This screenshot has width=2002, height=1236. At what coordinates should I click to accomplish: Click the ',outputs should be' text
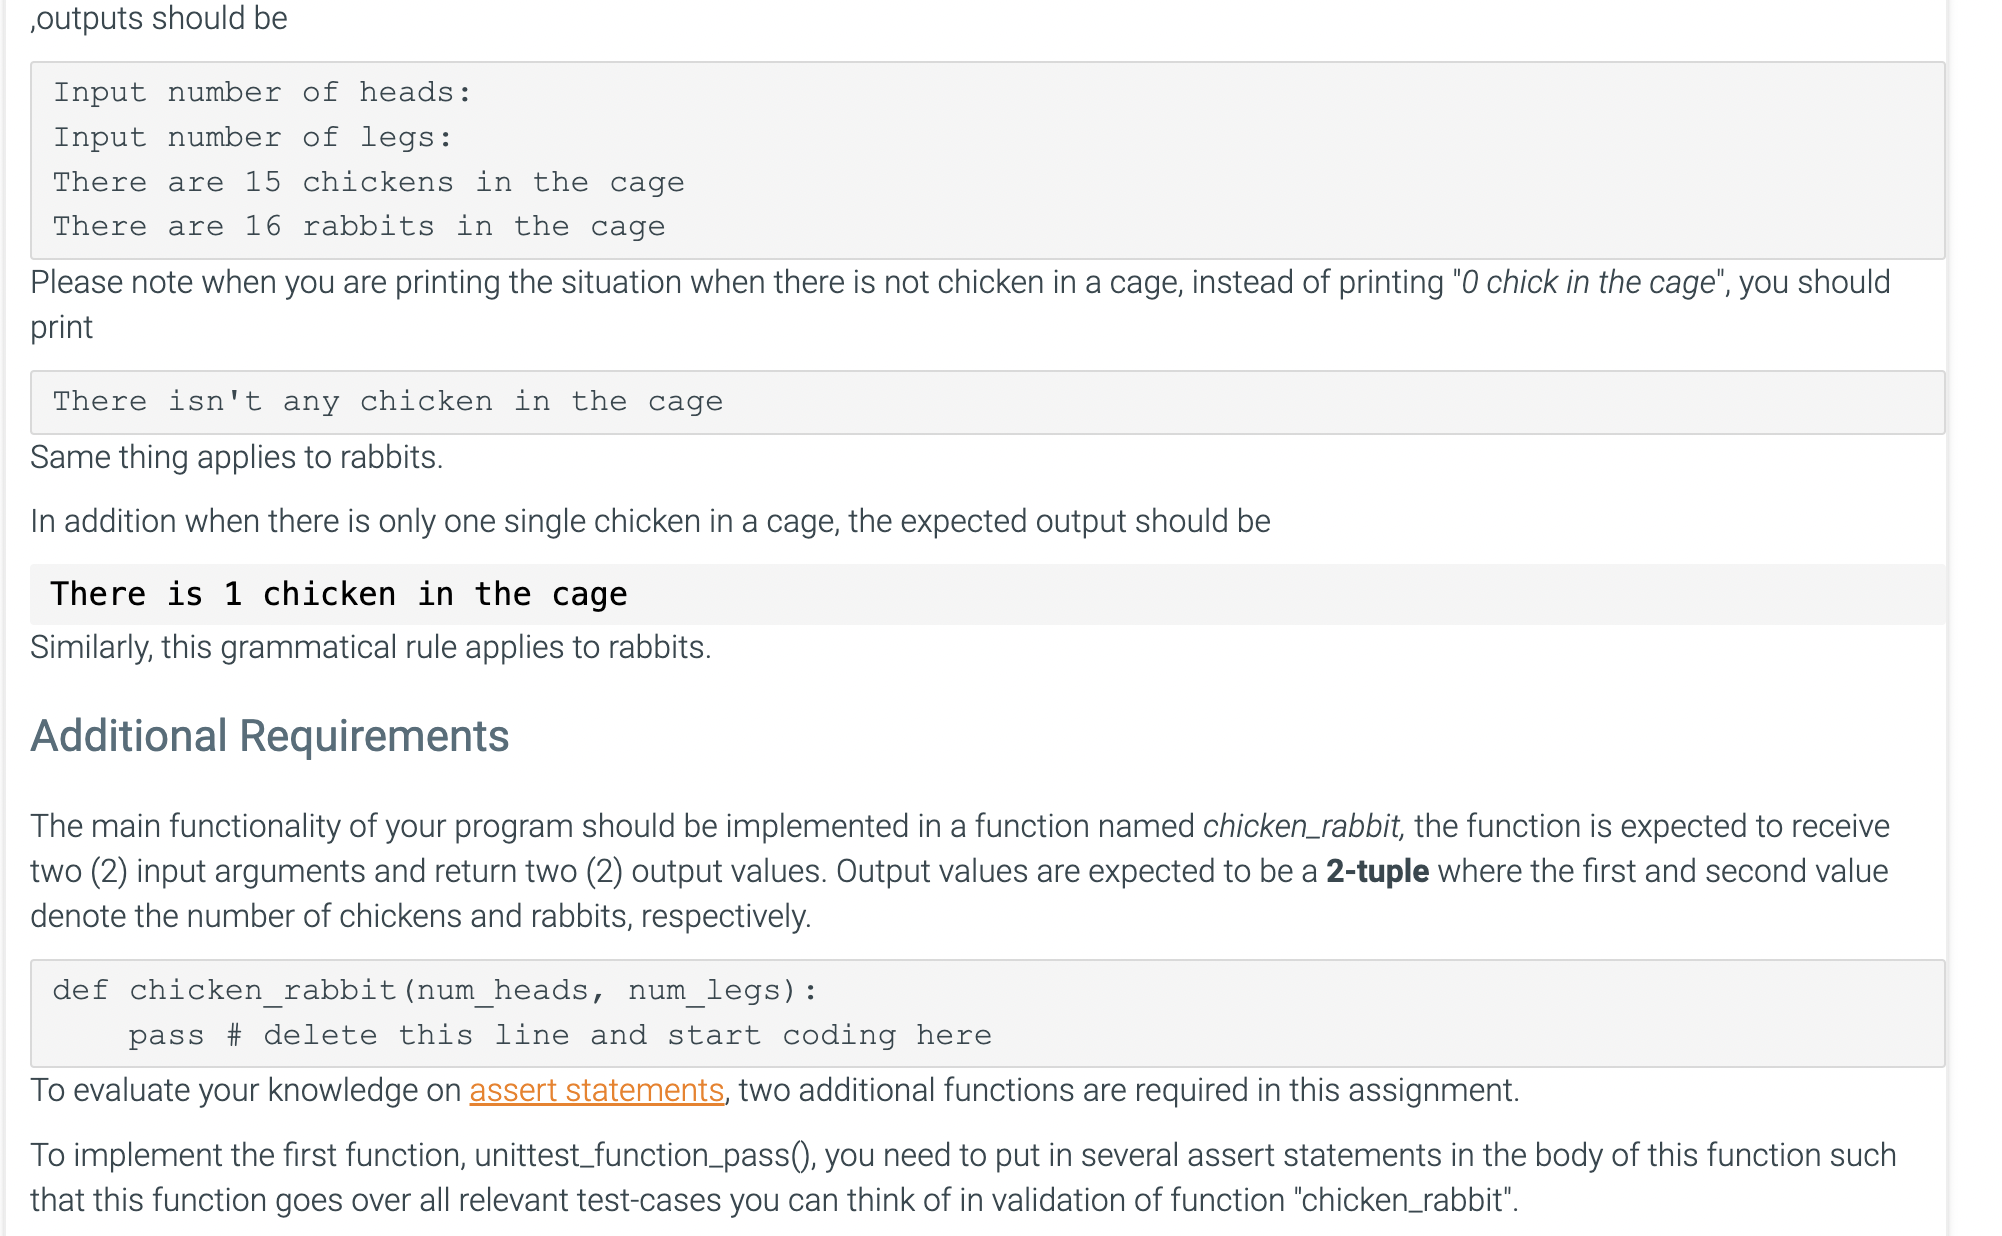[159, 18]
